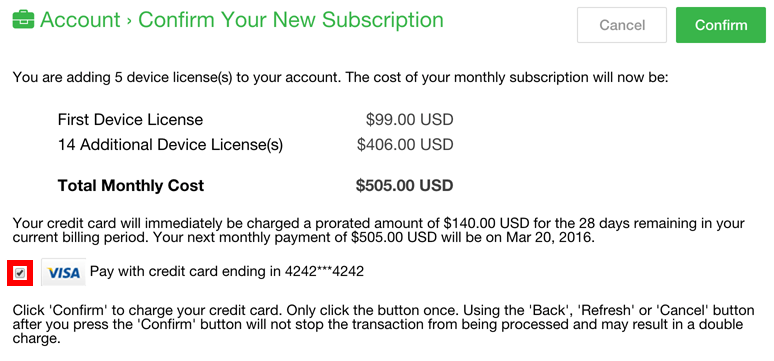Click the green briefcase Account icon
The height and width of the screenshot is (361, 774).
[23, 20]
